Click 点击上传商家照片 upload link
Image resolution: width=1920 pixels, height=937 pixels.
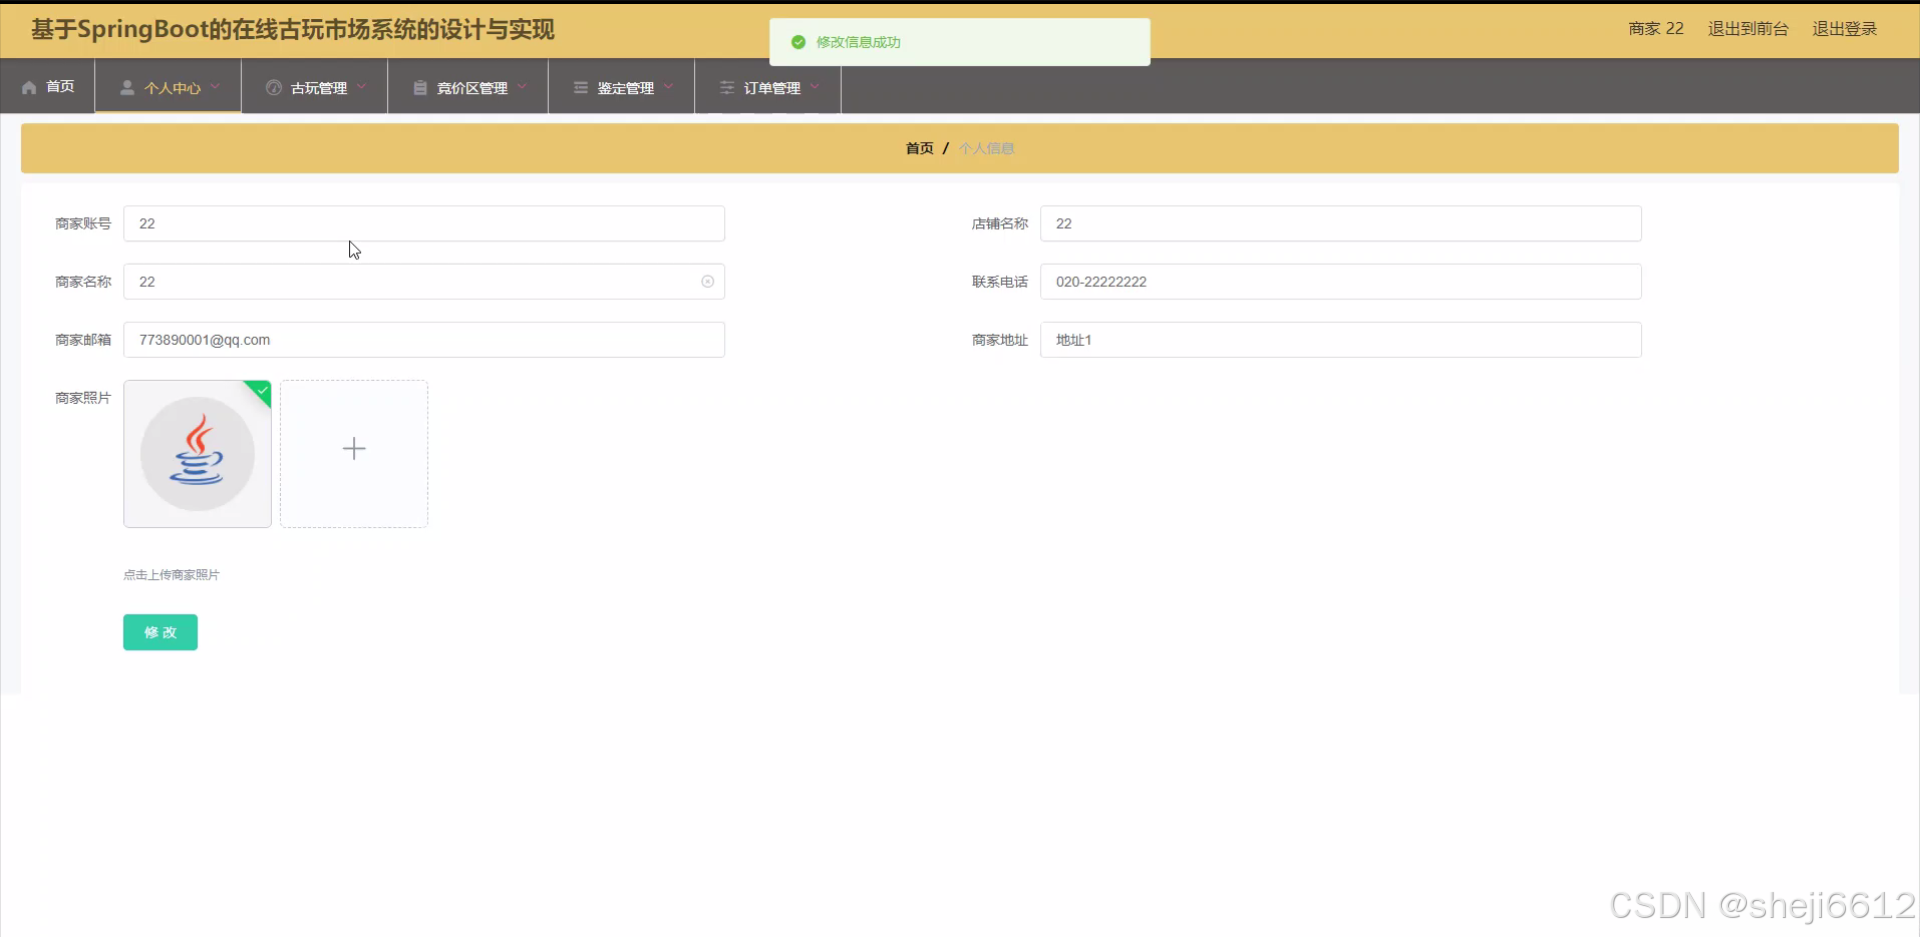coord(170,574)
